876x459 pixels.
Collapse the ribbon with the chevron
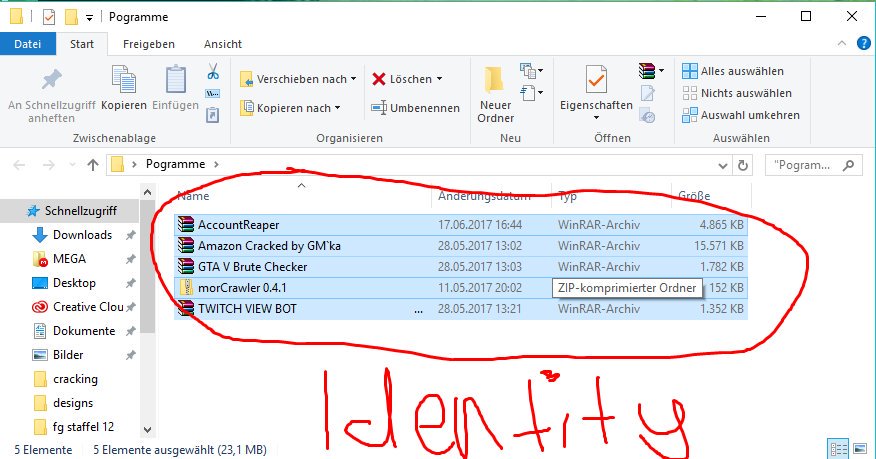point(842,44)
